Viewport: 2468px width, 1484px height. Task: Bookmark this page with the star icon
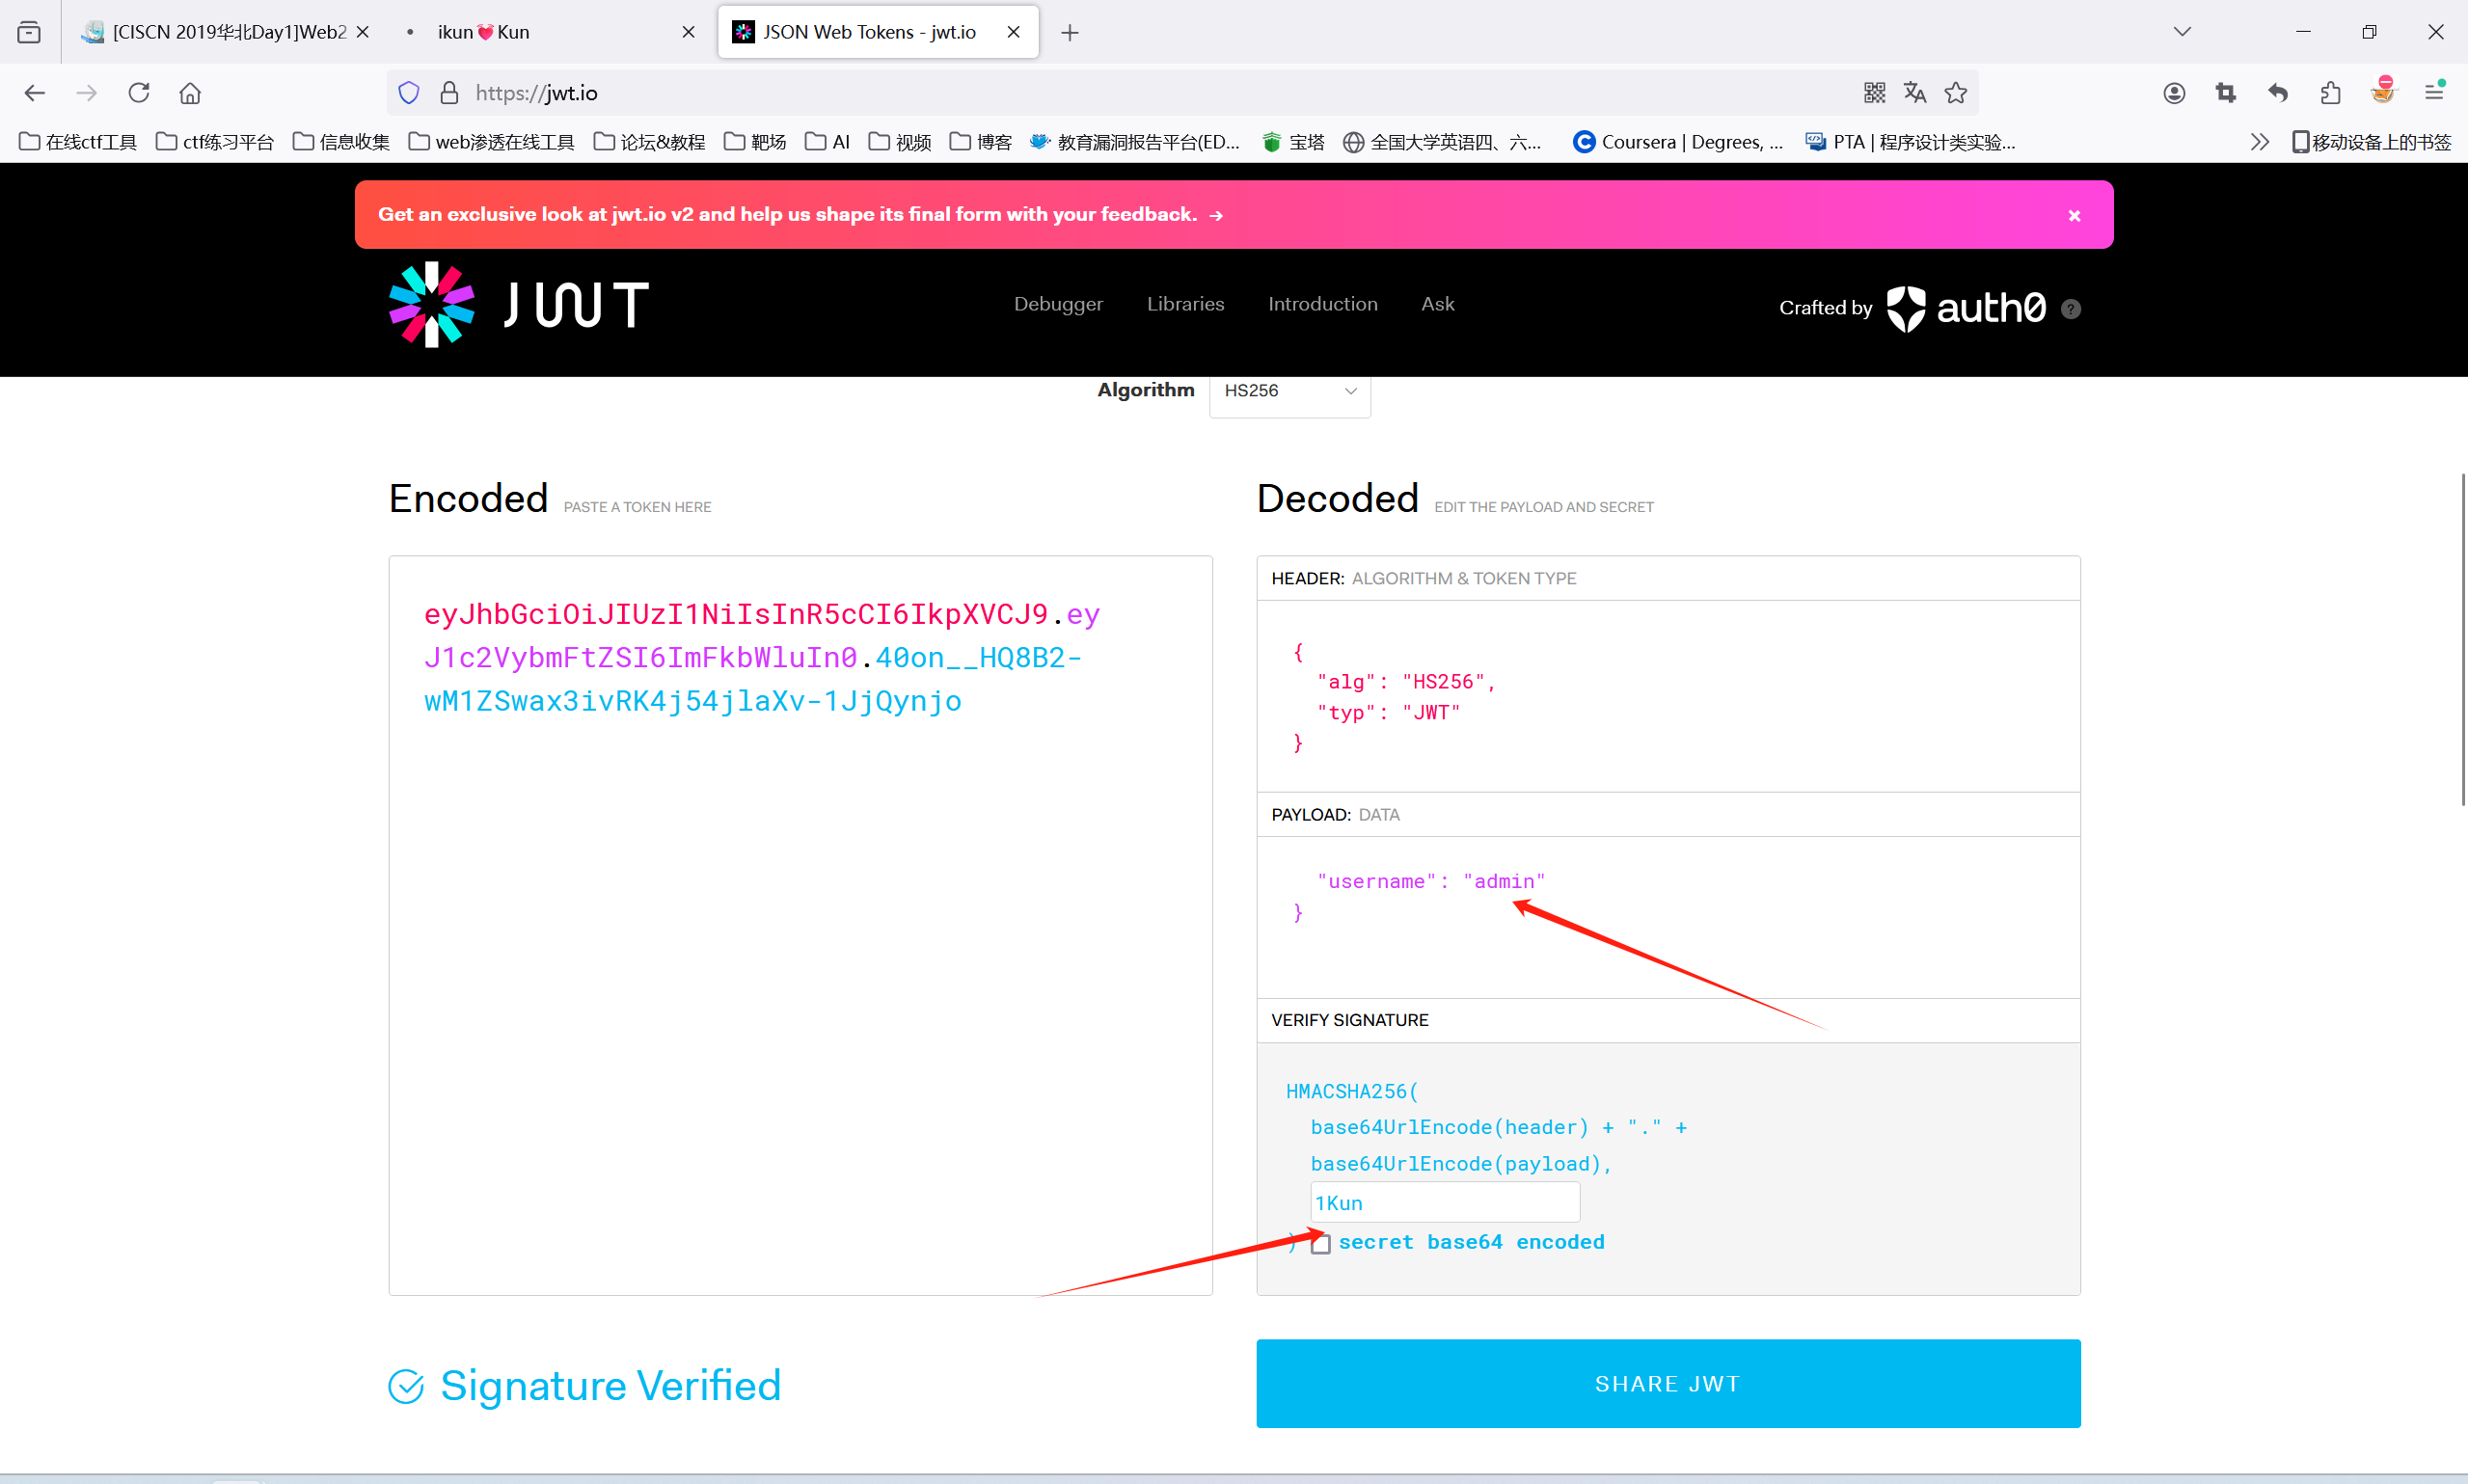click(1956, 93)
